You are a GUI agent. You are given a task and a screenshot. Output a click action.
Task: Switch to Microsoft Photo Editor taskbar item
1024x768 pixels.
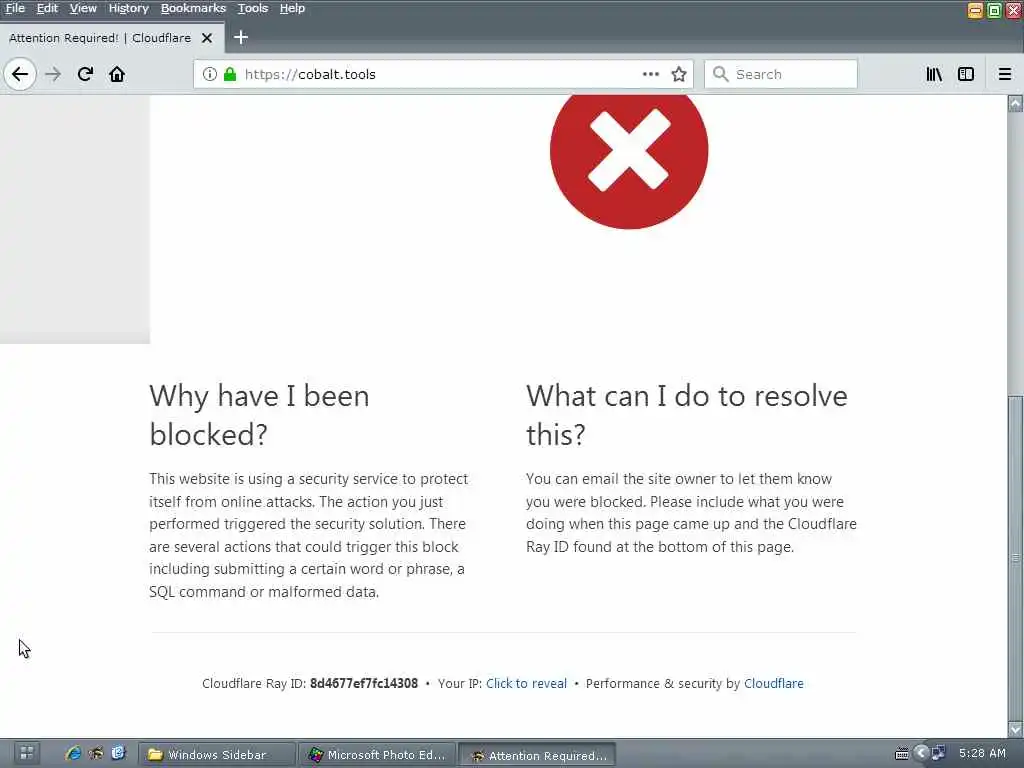tap(377, 755)
